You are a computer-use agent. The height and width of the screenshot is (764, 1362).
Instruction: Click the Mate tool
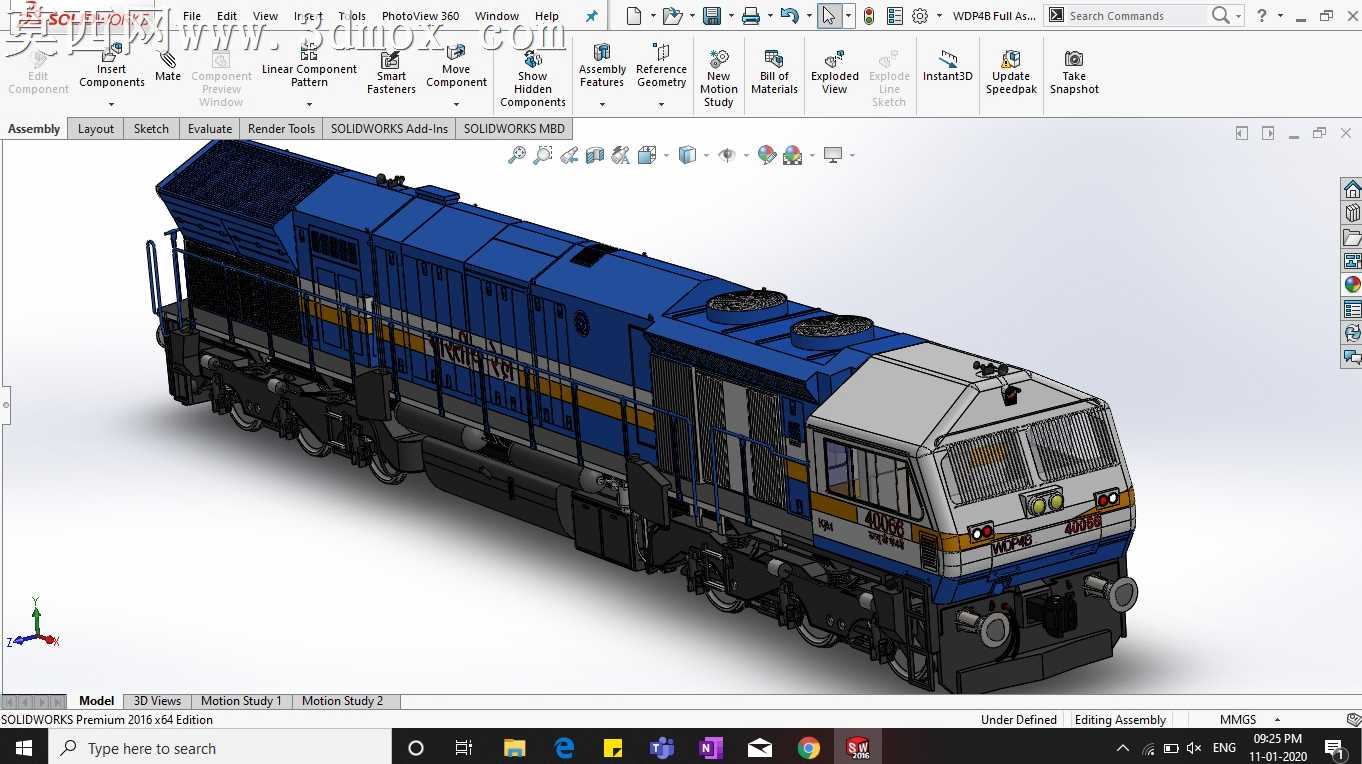168,65
